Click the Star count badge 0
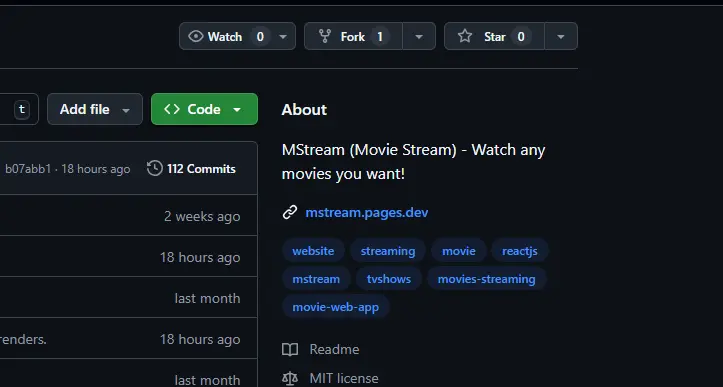 pos(521,36)
